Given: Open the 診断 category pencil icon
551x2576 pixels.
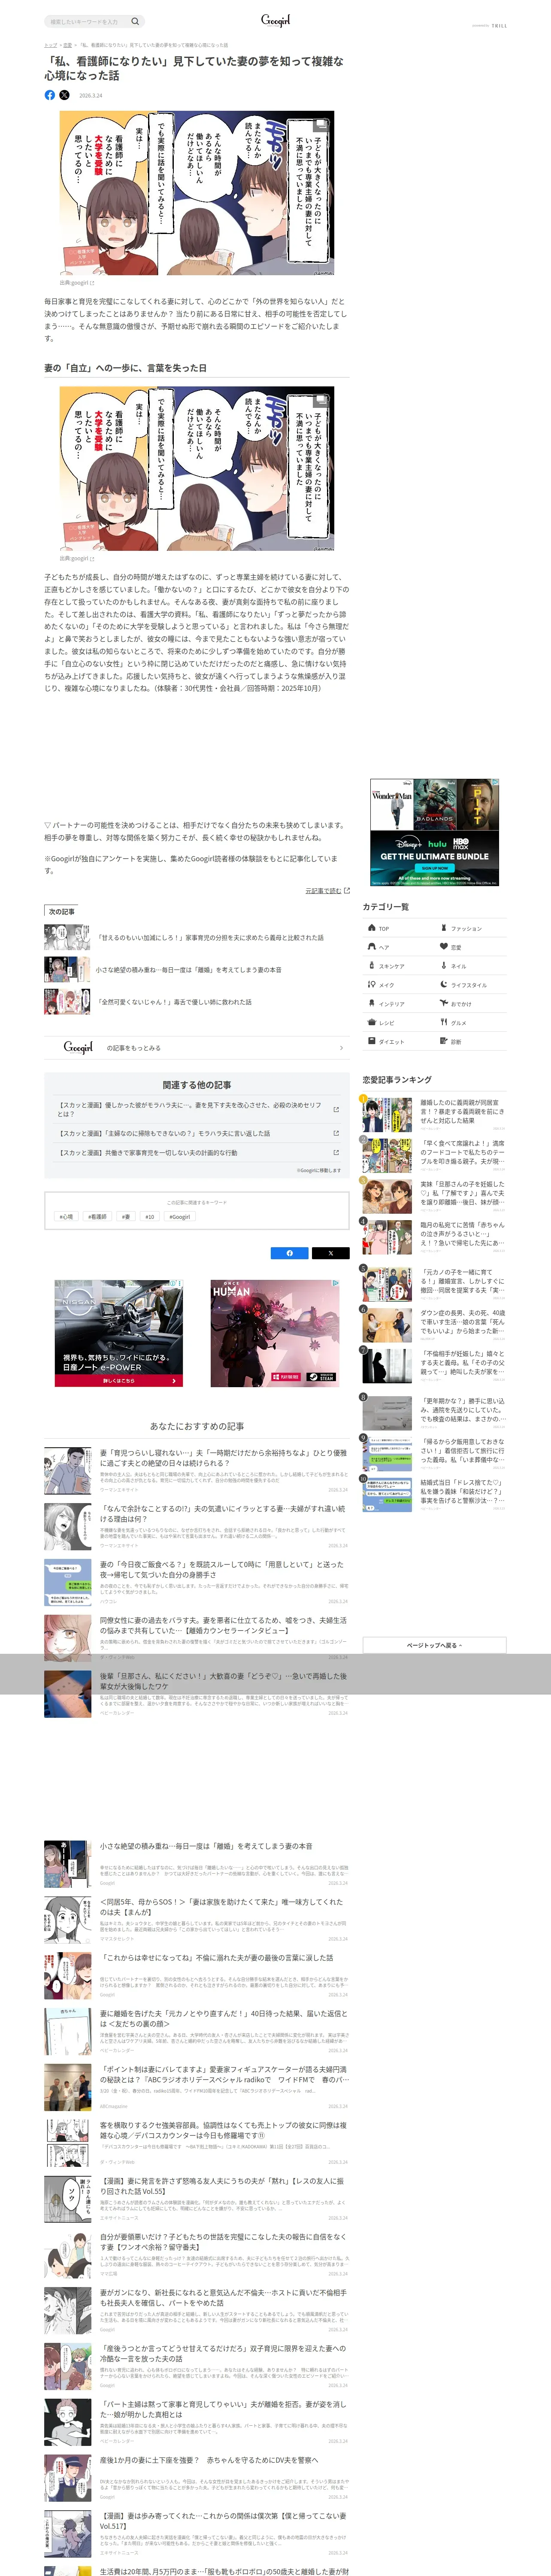Looking at the screenshot, I should [444, 1041].
